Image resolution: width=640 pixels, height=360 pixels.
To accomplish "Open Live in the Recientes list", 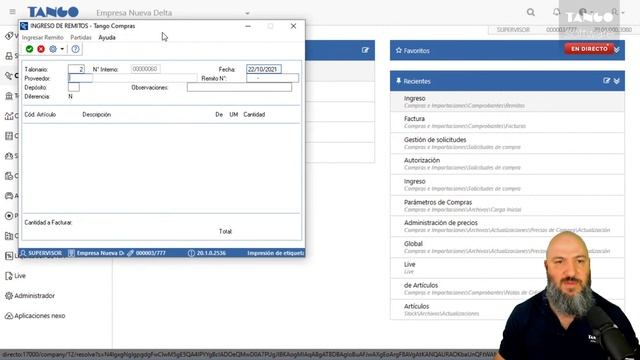I will 507,268.
